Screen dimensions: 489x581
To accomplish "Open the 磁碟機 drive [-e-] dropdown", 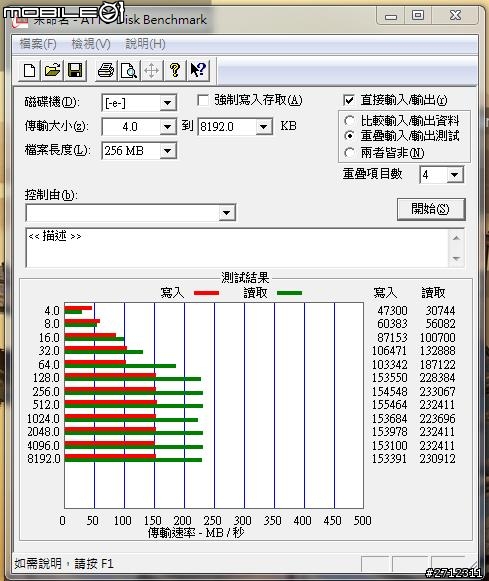I will click(x=168, y=103).
